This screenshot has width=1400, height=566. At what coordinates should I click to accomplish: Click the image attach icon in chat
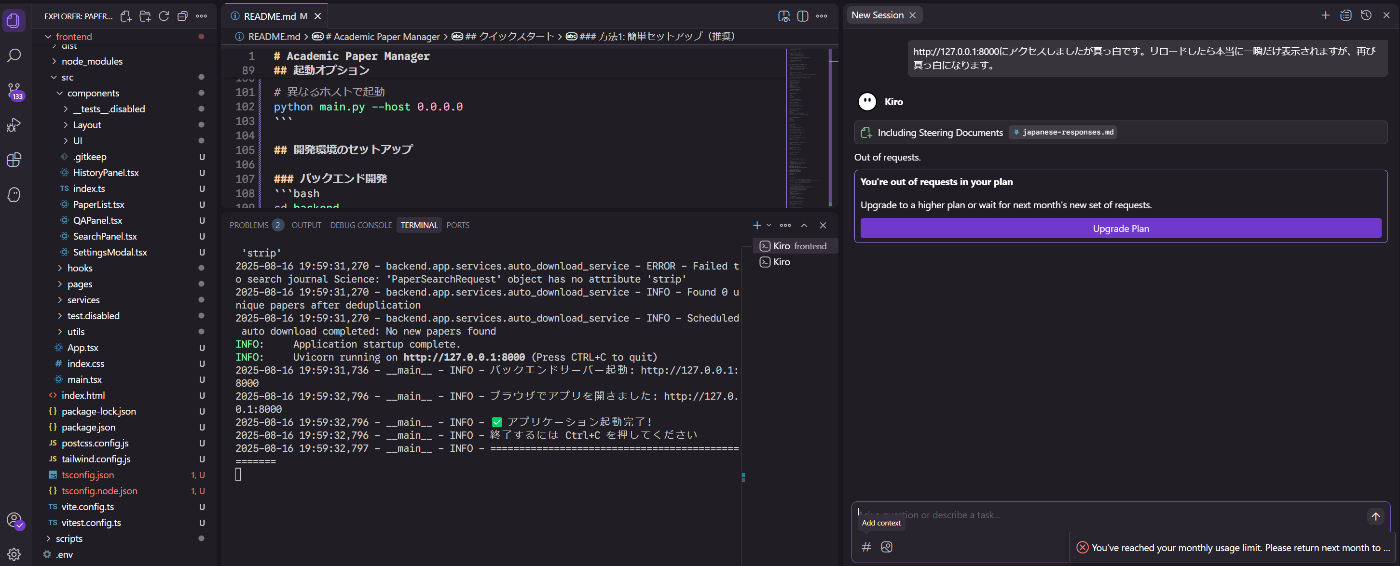886,547
